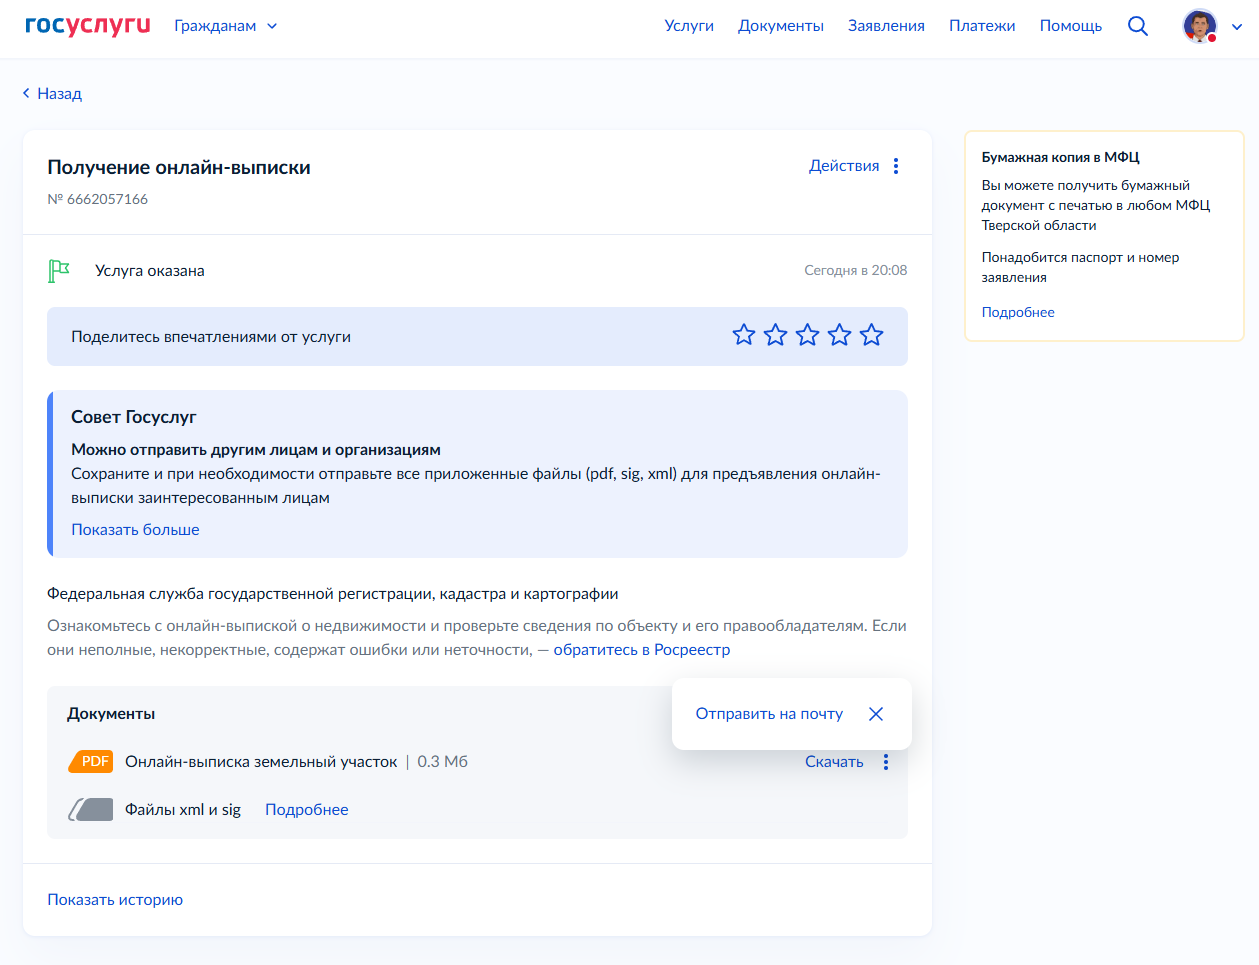
Task: Expand the Показать историю link
Action: (x=115, y=900)
